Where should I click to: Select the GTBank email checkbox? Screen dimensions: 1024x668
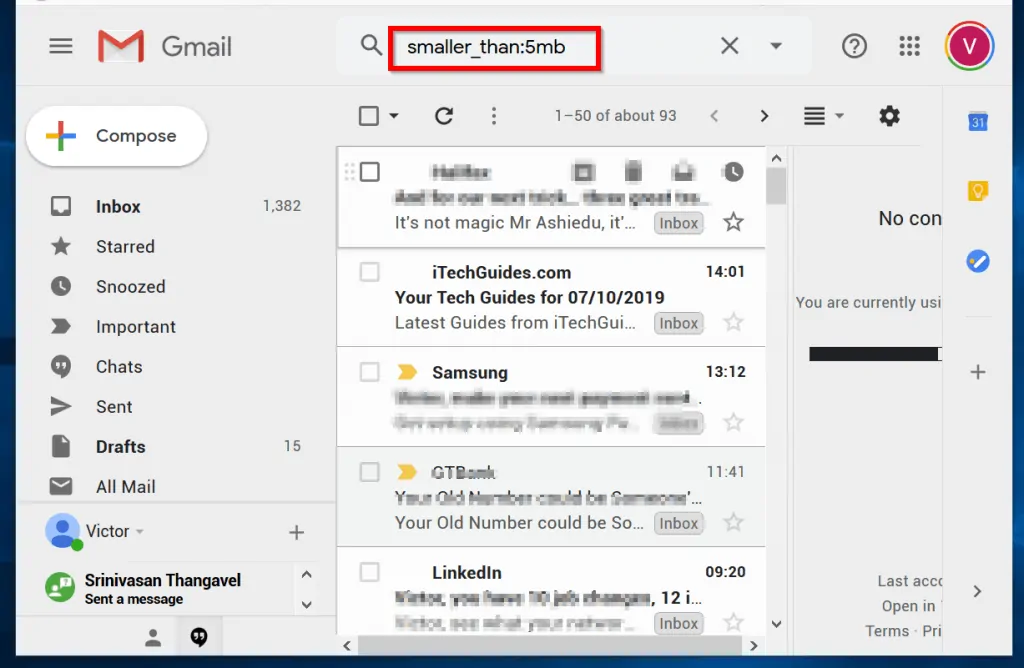pos(370,471)
